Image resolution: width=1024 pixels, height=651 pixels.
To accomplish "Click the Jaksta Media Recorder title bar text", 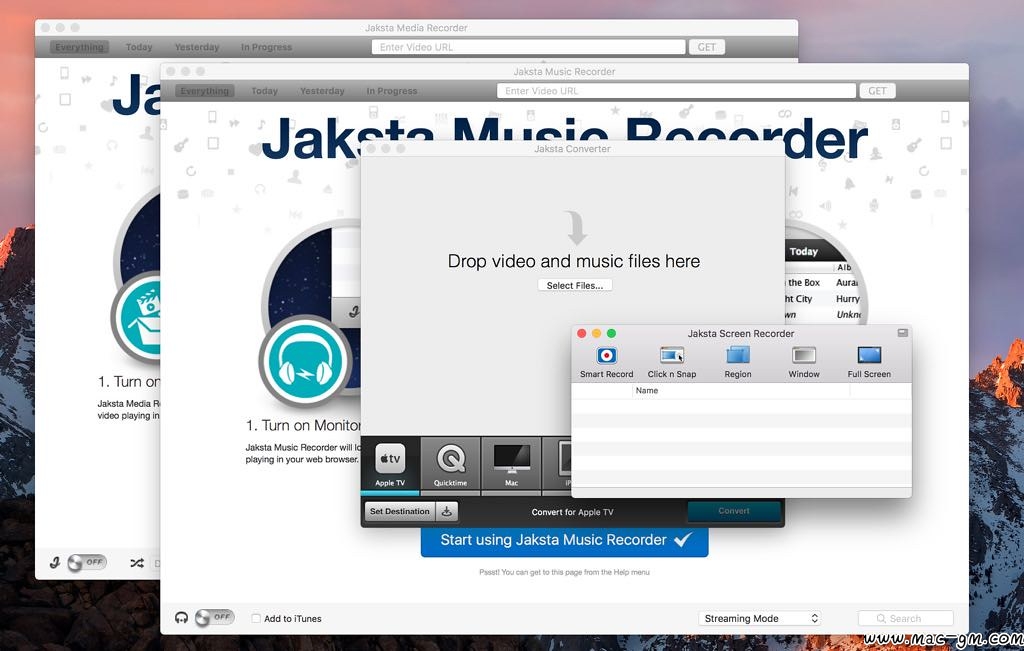I will pos(416,28).
